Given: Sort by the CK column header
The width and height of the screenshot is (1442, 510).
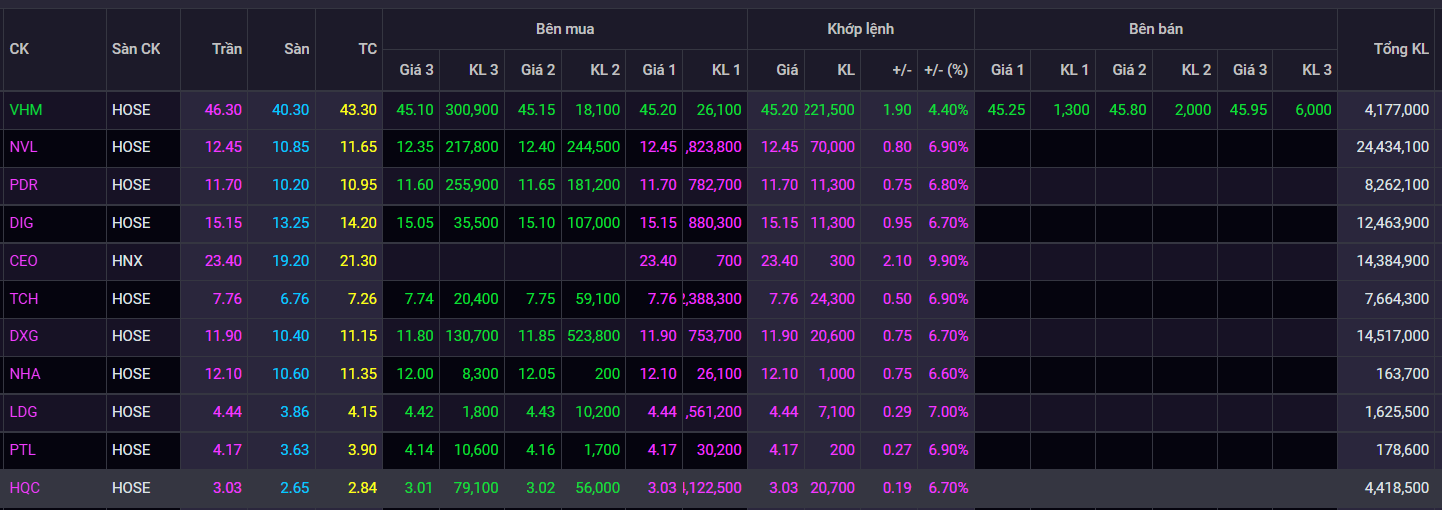Looking at the screenshot, I should coord(19,49).
